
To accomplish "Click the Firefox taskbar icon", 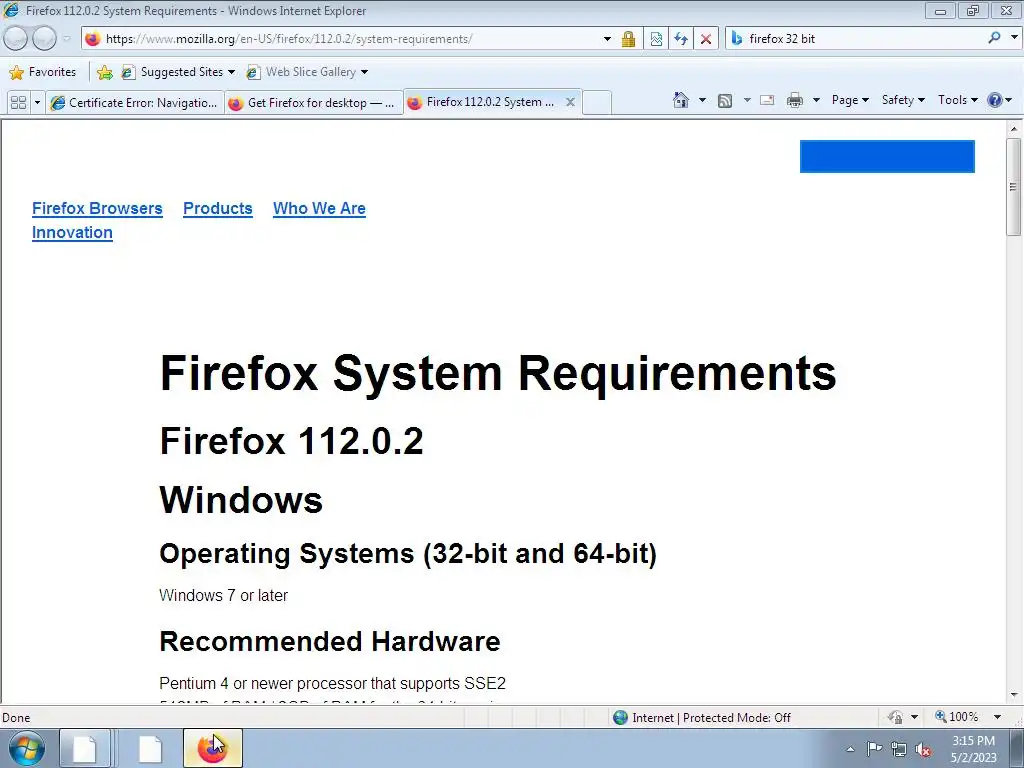I will pos(212,748).
